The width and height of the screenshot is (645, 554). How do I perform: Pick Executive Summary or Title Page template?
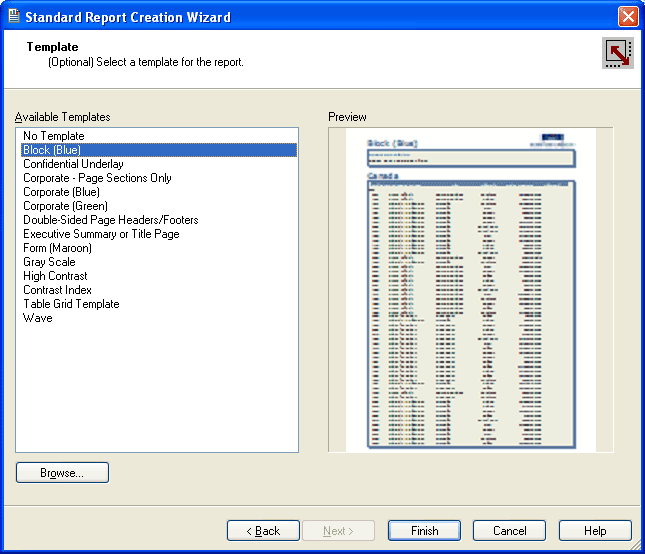pos(101,234)
